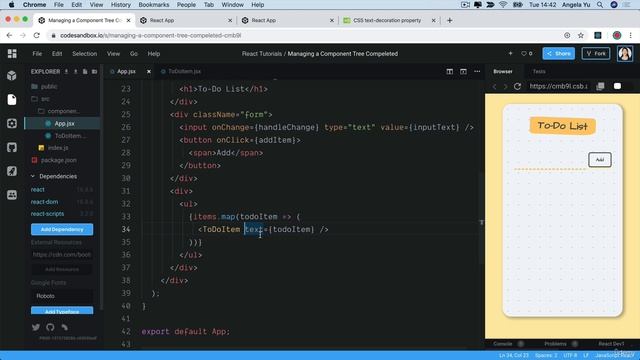Click the plus icon in sandbox header
Image resolution: width=640 pixels, height=360 pixels.
click(510, 53)
